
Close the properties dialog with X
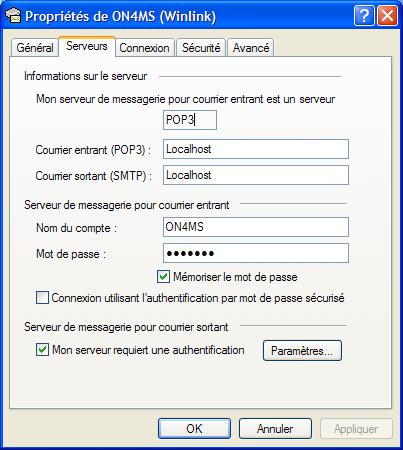pyautogui.click(x=387, y=16)
